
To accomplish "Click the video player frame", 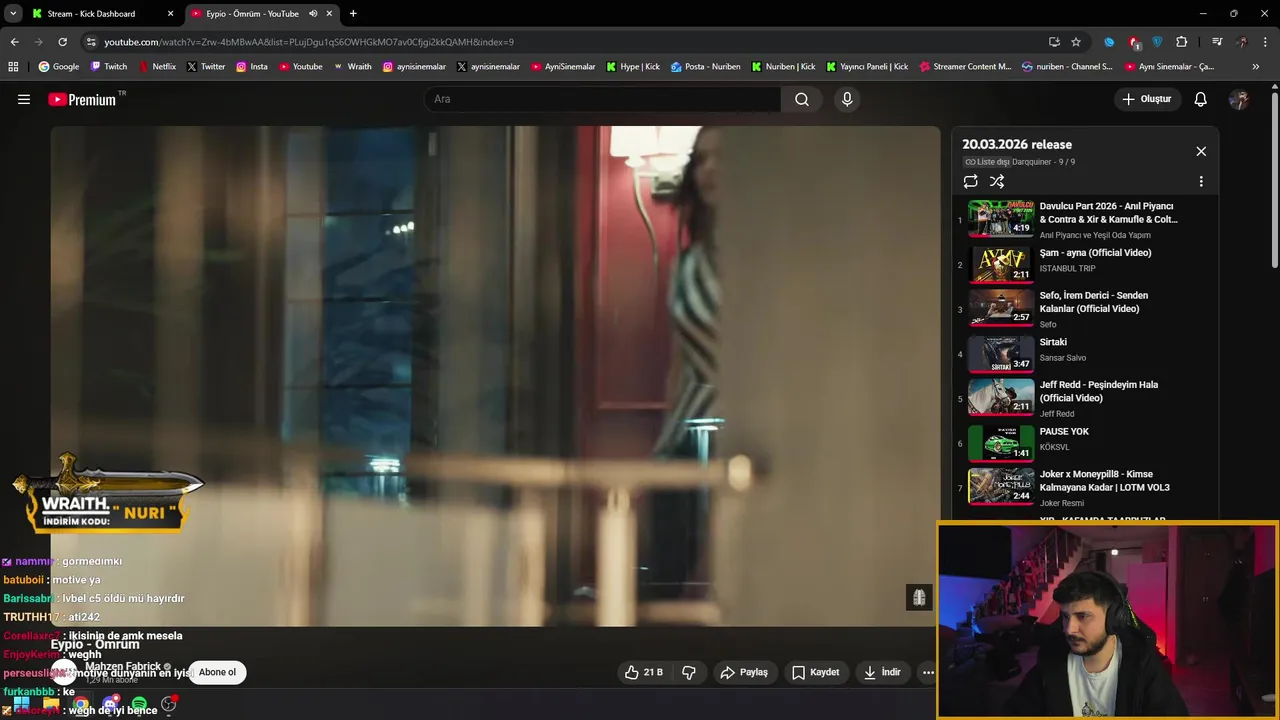I will coord(495,376).
